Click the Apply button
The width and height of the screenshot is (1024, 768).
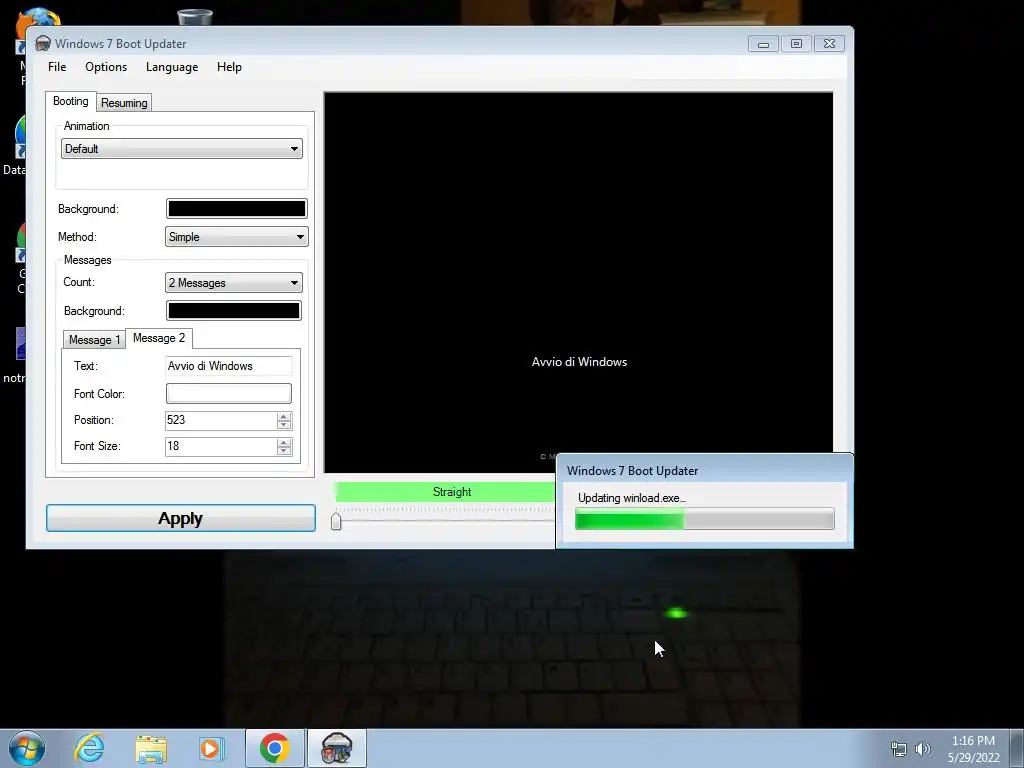[181, 518]
